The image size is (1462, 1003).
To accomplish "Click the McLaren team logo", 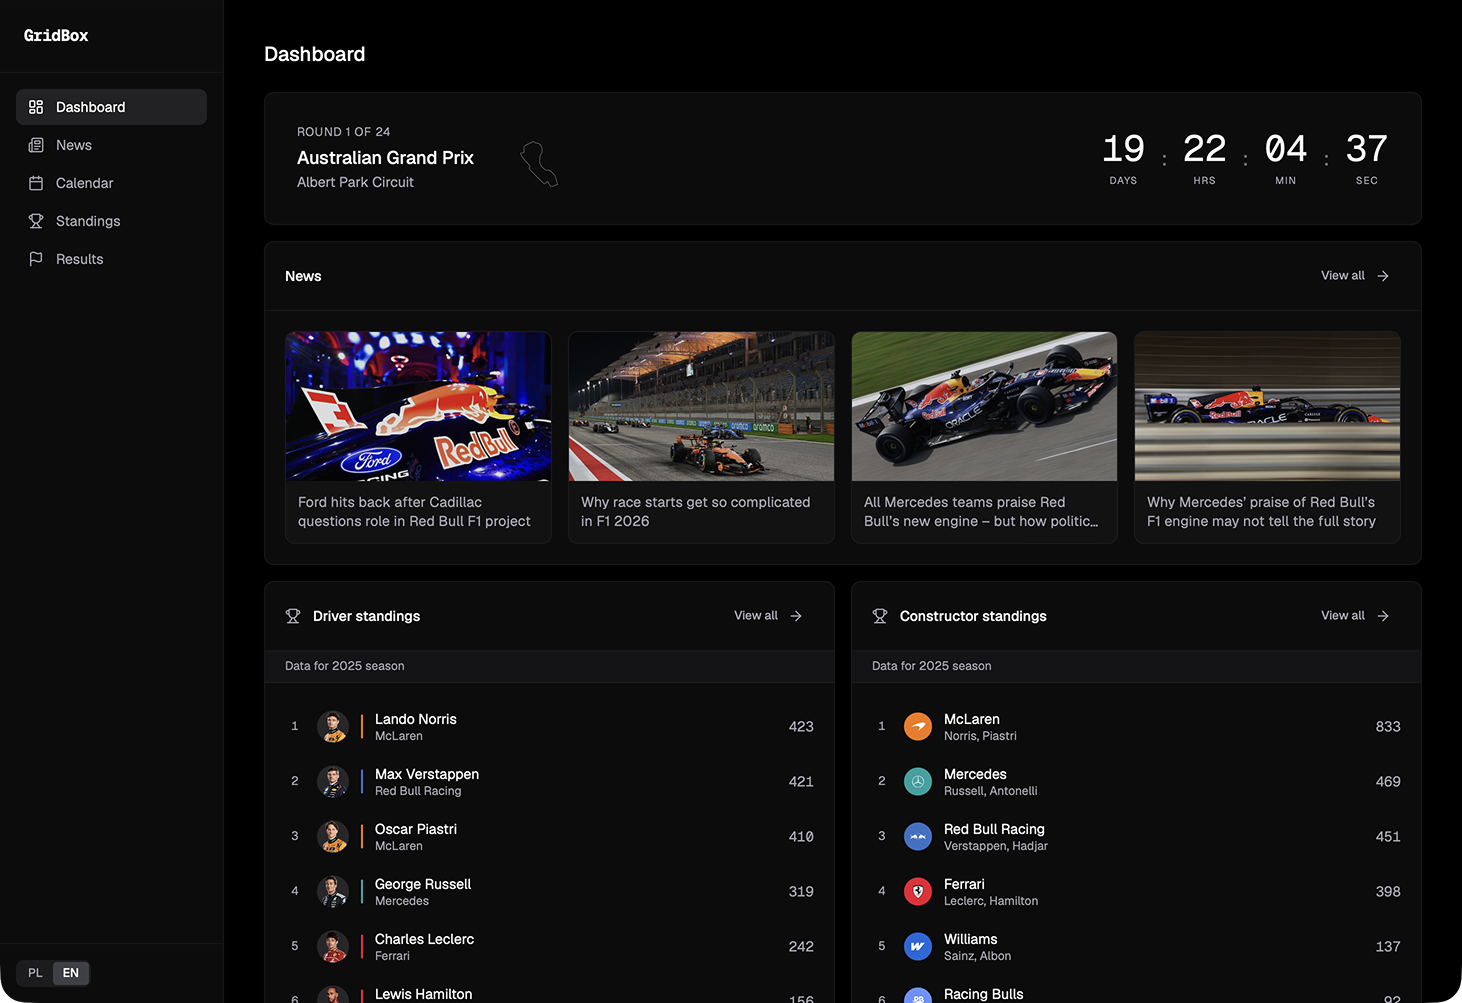I will [x=918, y=726].
